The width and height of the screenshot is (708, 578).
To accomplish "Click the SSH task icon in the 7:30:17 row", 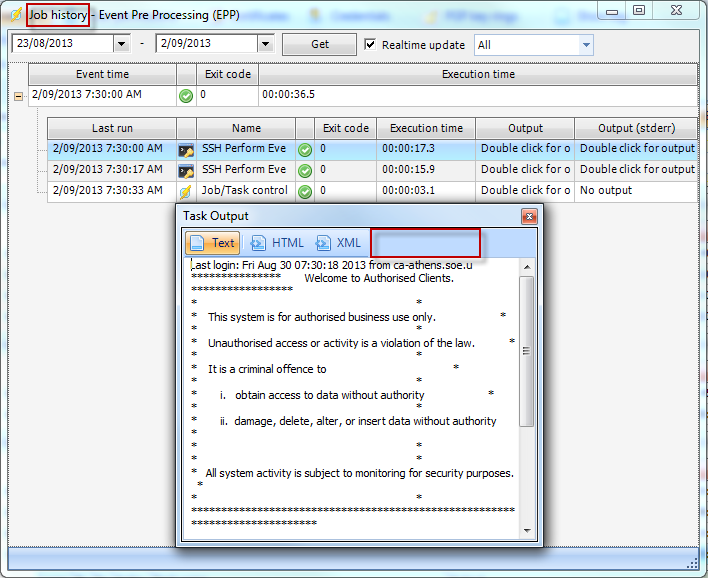I will pos(186,170).
